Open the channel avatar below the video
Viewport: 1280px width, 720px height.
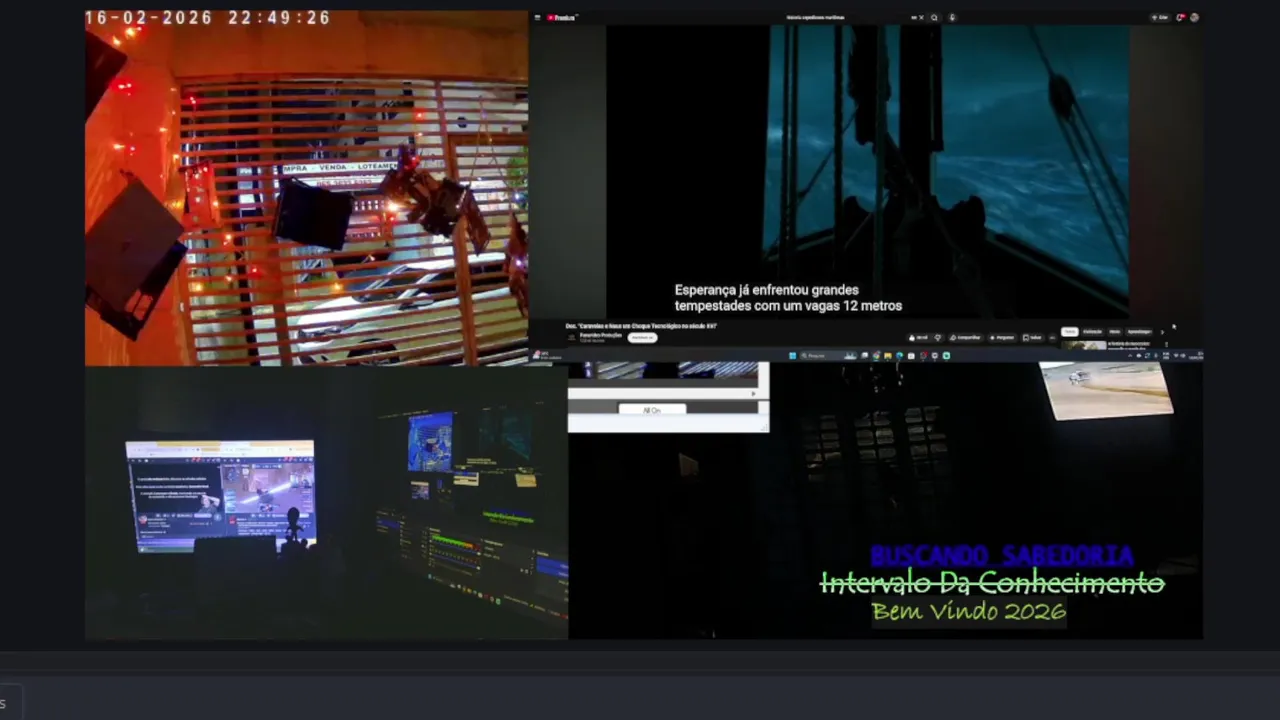[571, 338]
